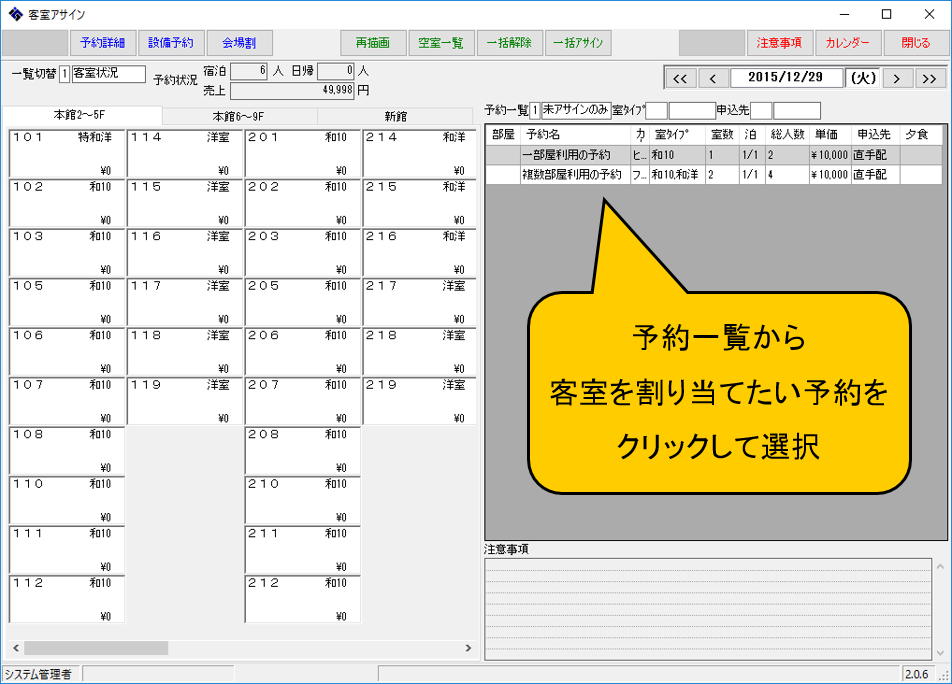Open the カレンダー calendar
Screen dimensions: 952x684
pos(848,43)
